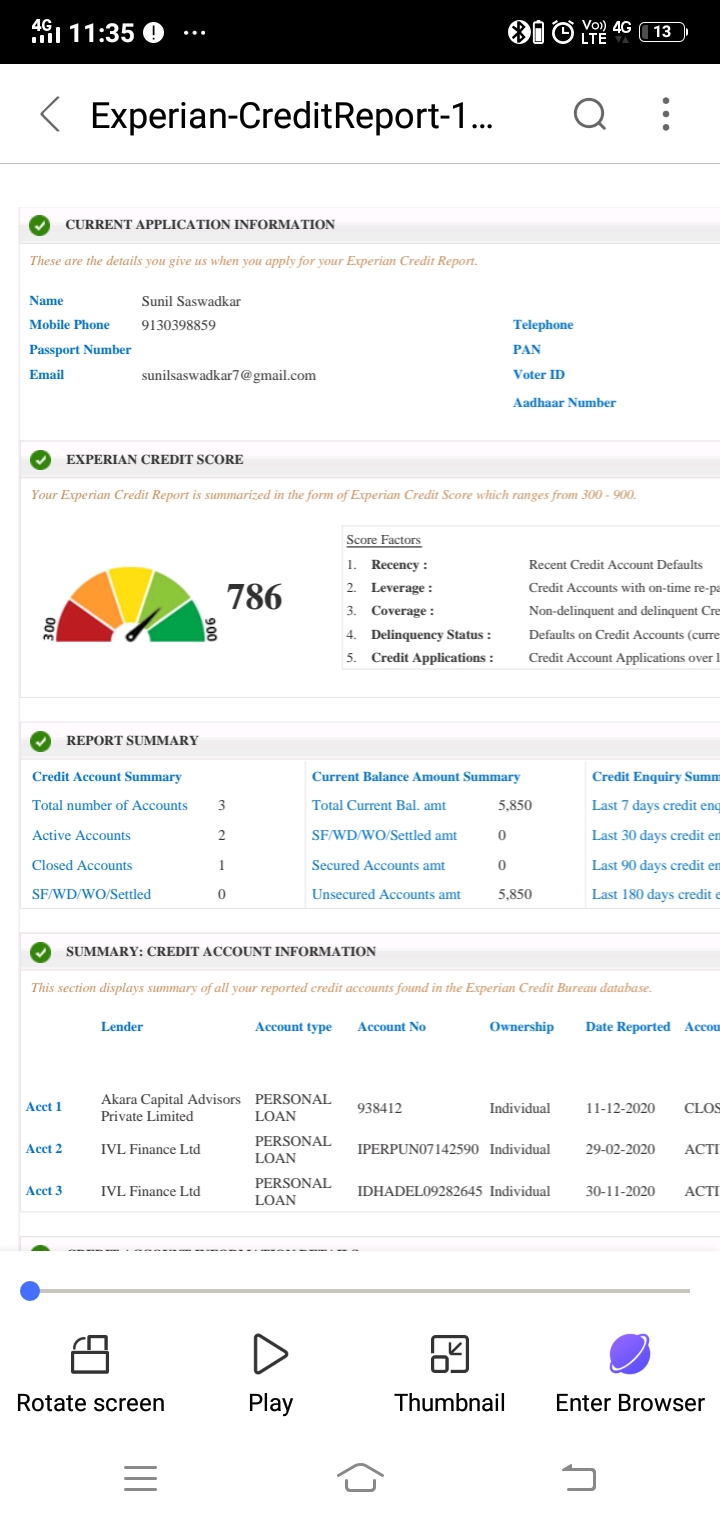Tap the Date Reported column header
This screenshot has height=1520, width=720.
coord(628,1027)
